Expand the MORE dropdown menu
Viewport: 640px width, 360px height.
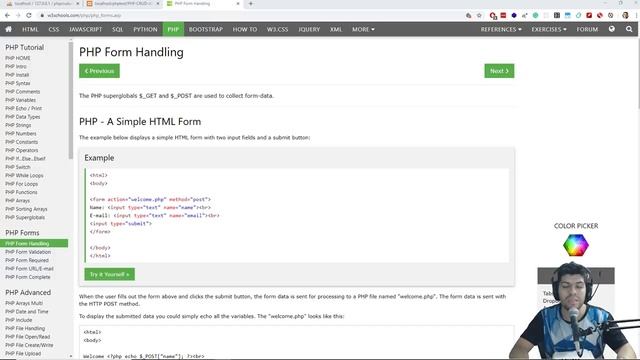click(363, 29)
